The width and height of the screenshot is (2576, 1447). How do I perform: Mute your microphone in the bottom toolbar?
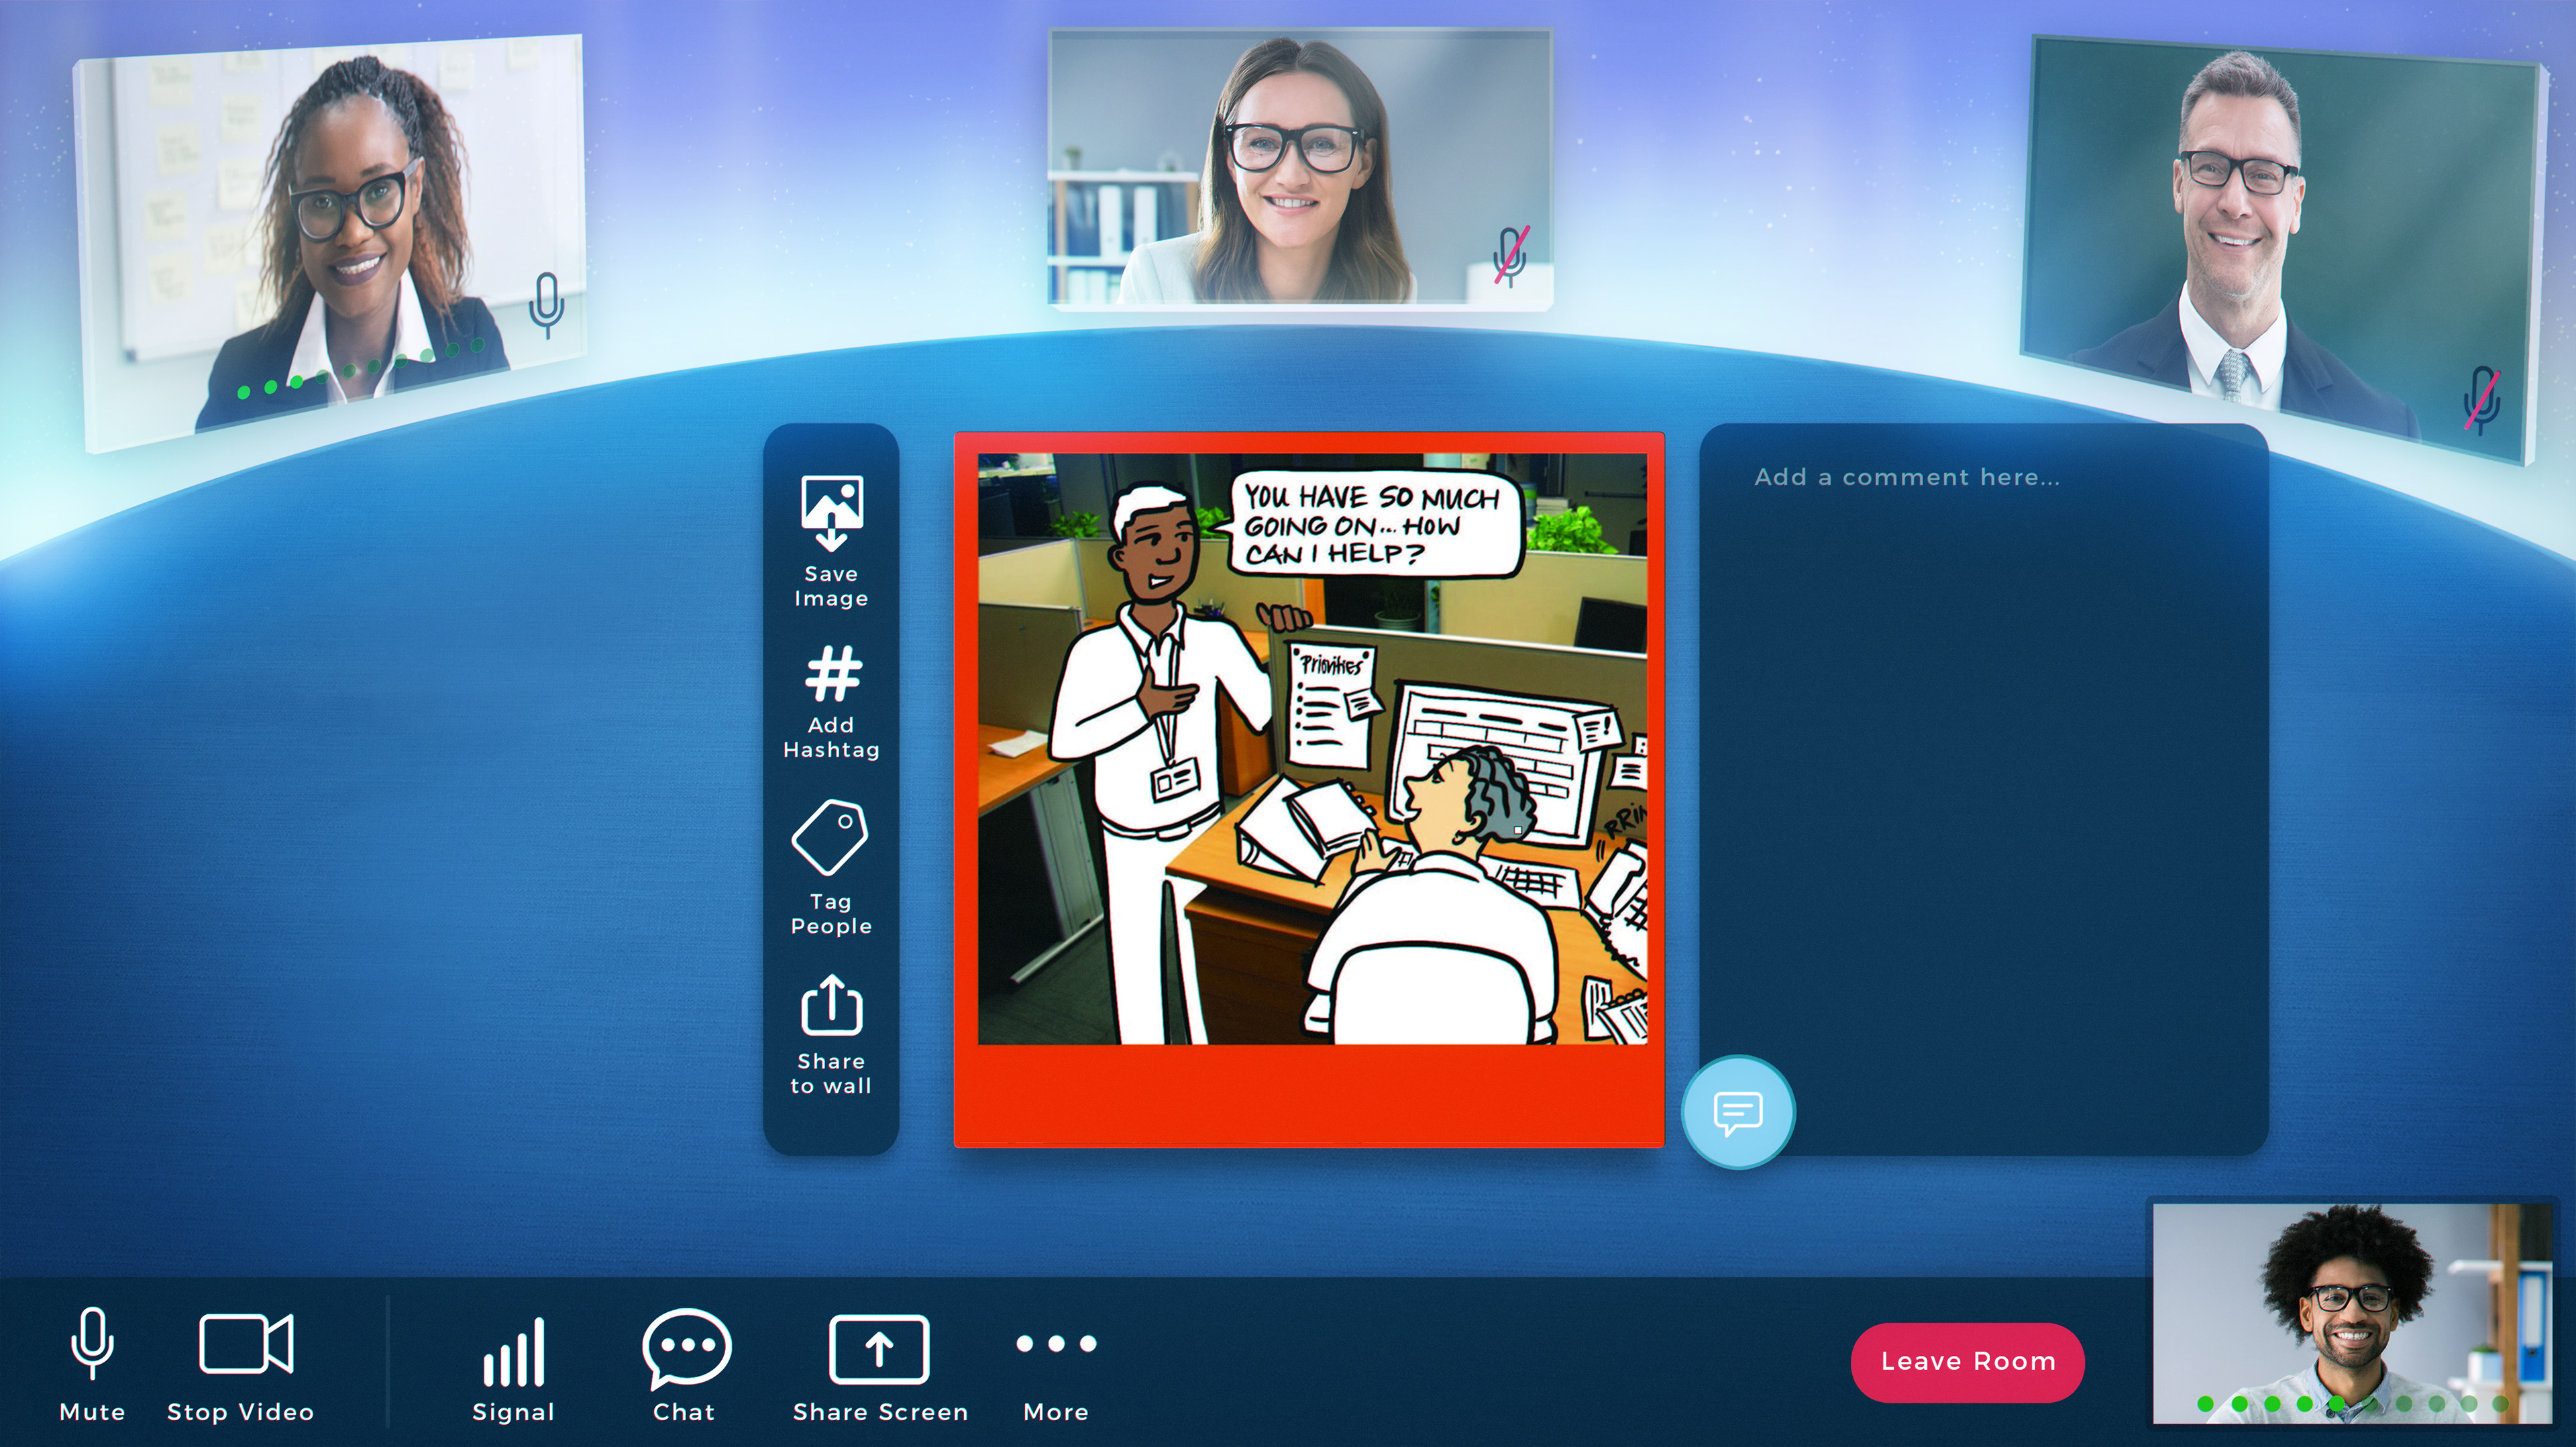[x=92, y=1343]
